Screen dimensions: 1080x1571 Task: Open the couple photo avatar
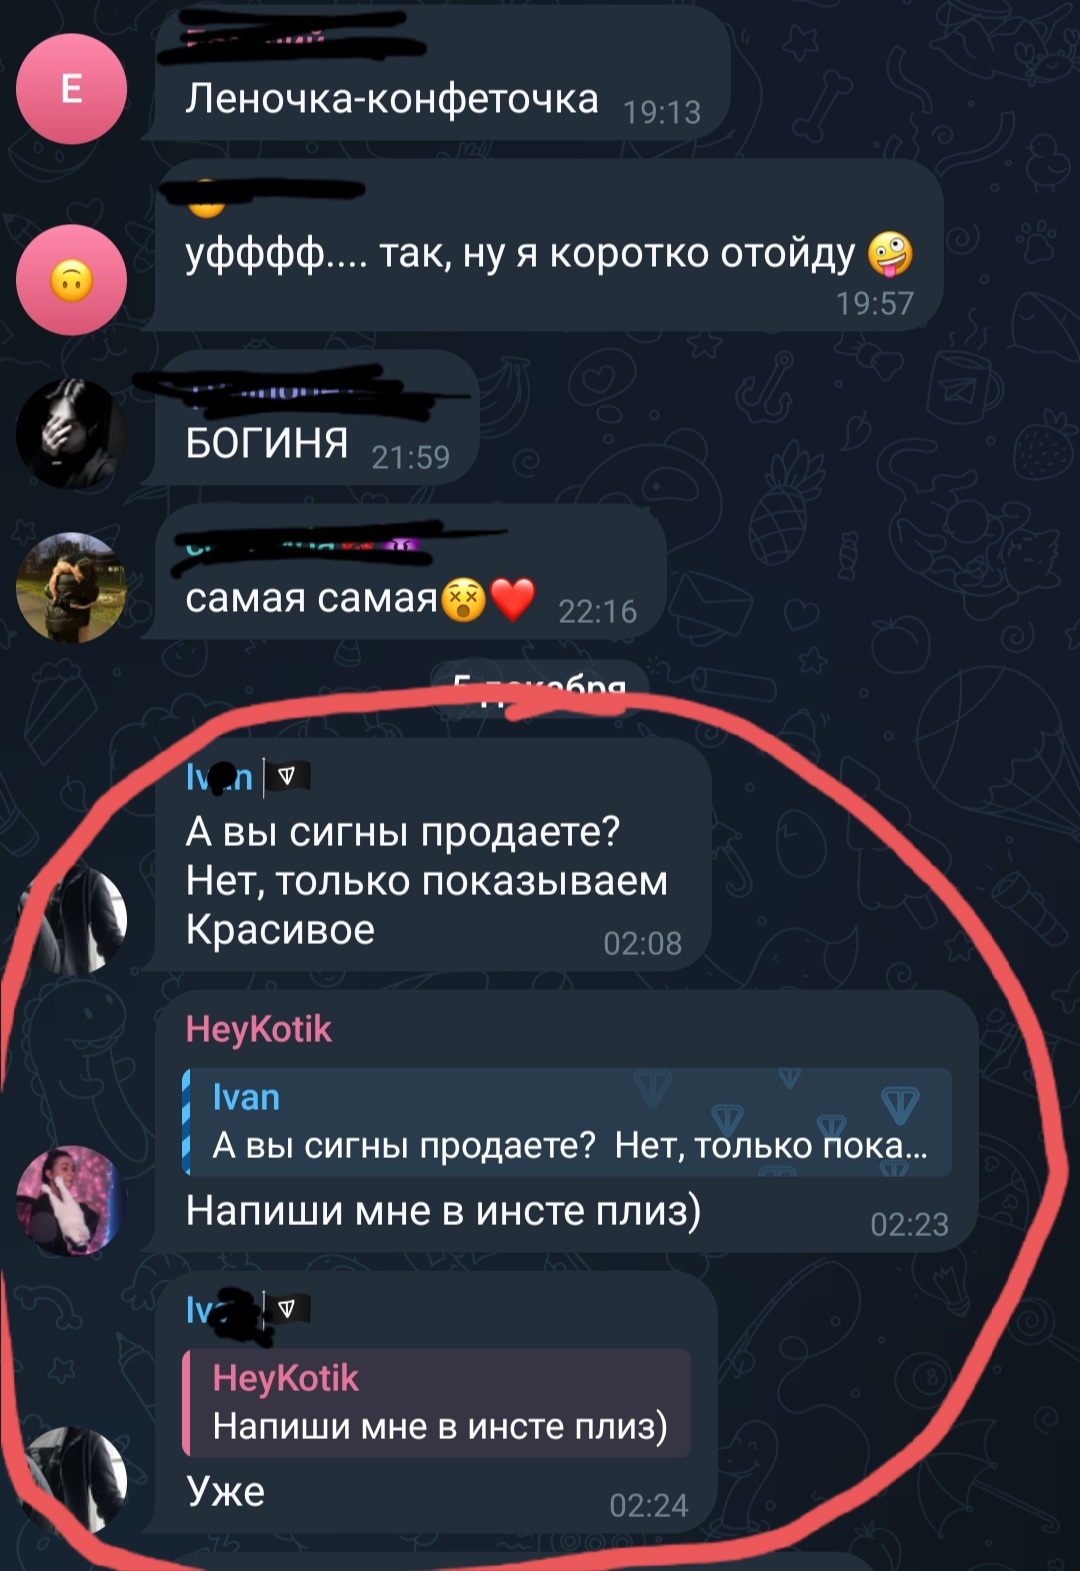click(x=71, y=587)
